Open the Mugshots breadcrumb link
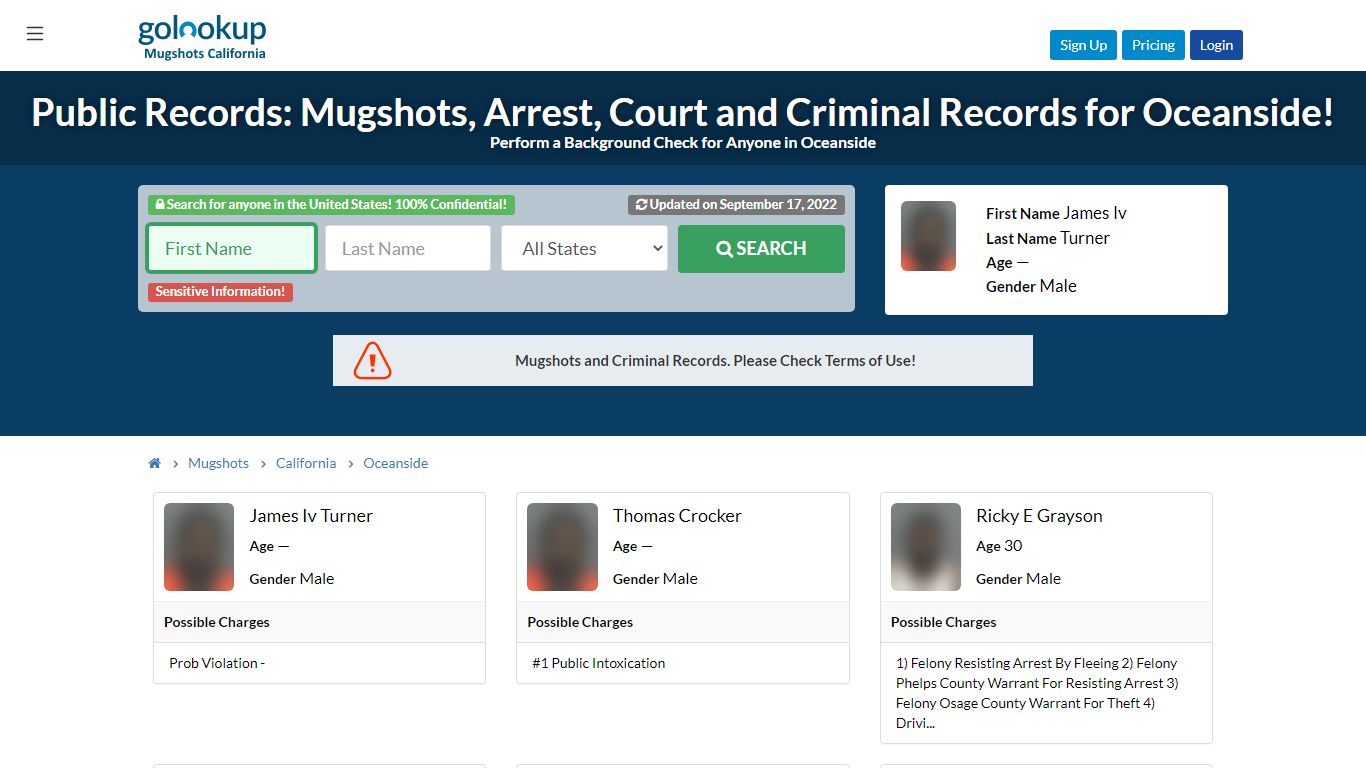1366x768 pixels. click(218, 463)
